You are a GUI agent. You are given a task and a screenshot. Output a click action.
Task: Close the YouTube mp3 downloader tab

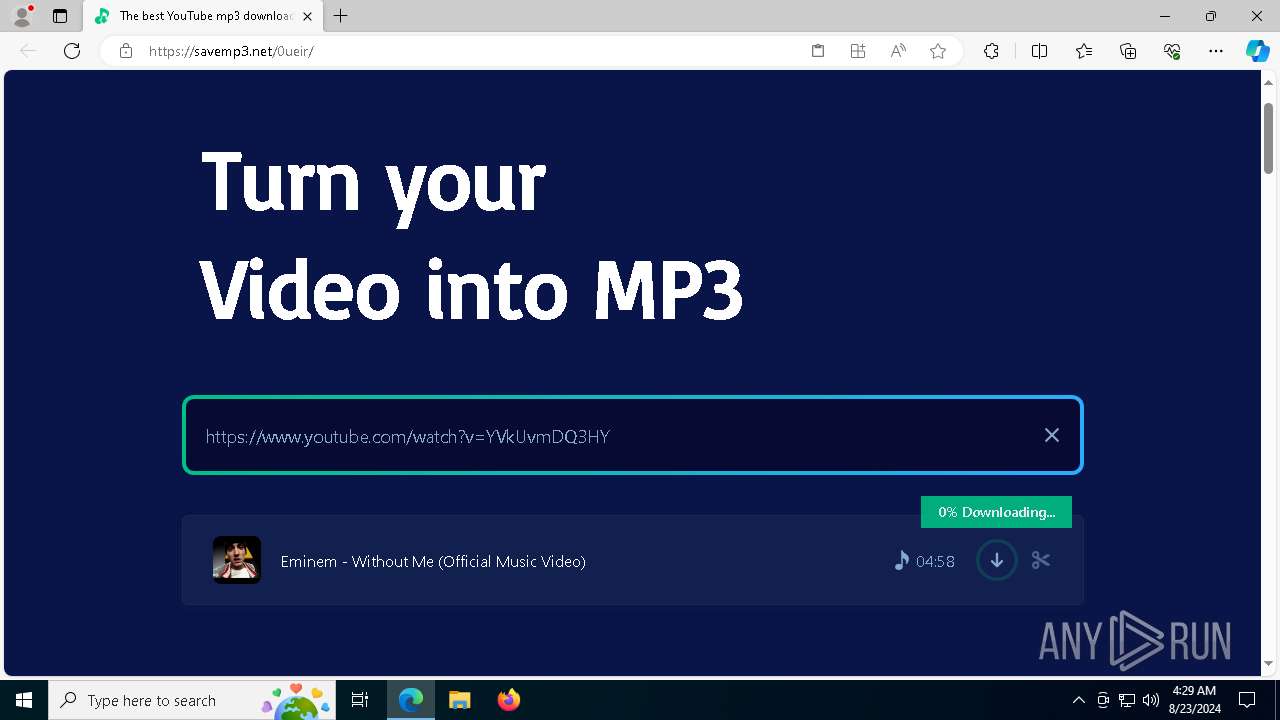coord(307,16)
